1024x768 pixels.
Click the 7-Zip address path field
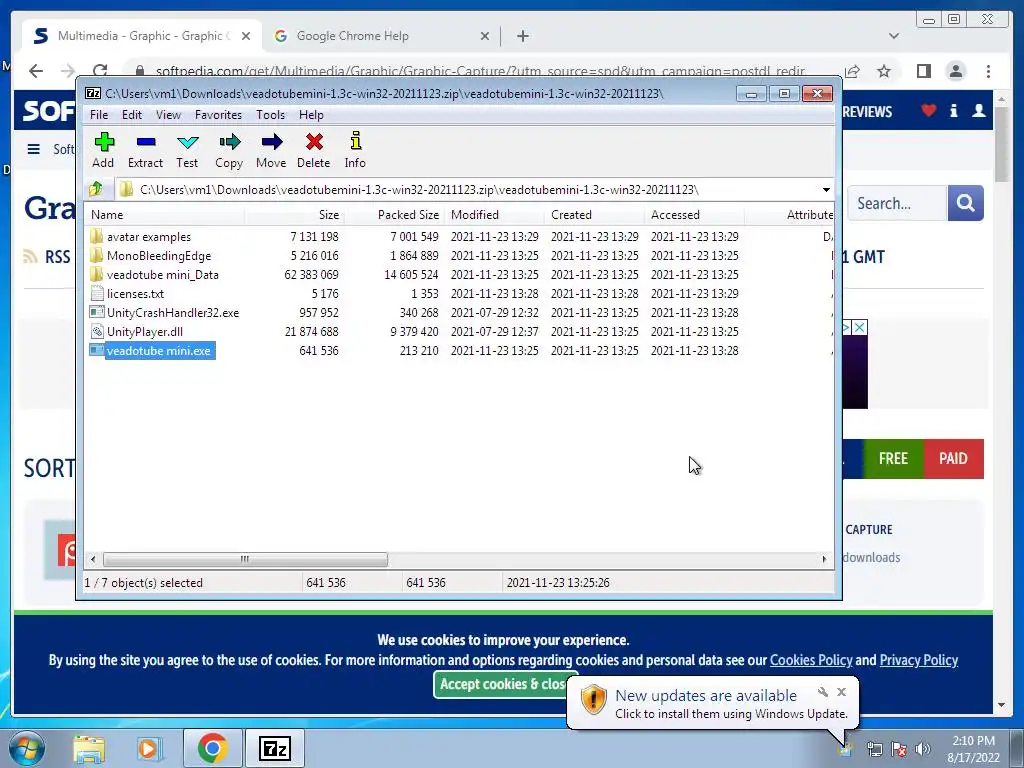467,190
